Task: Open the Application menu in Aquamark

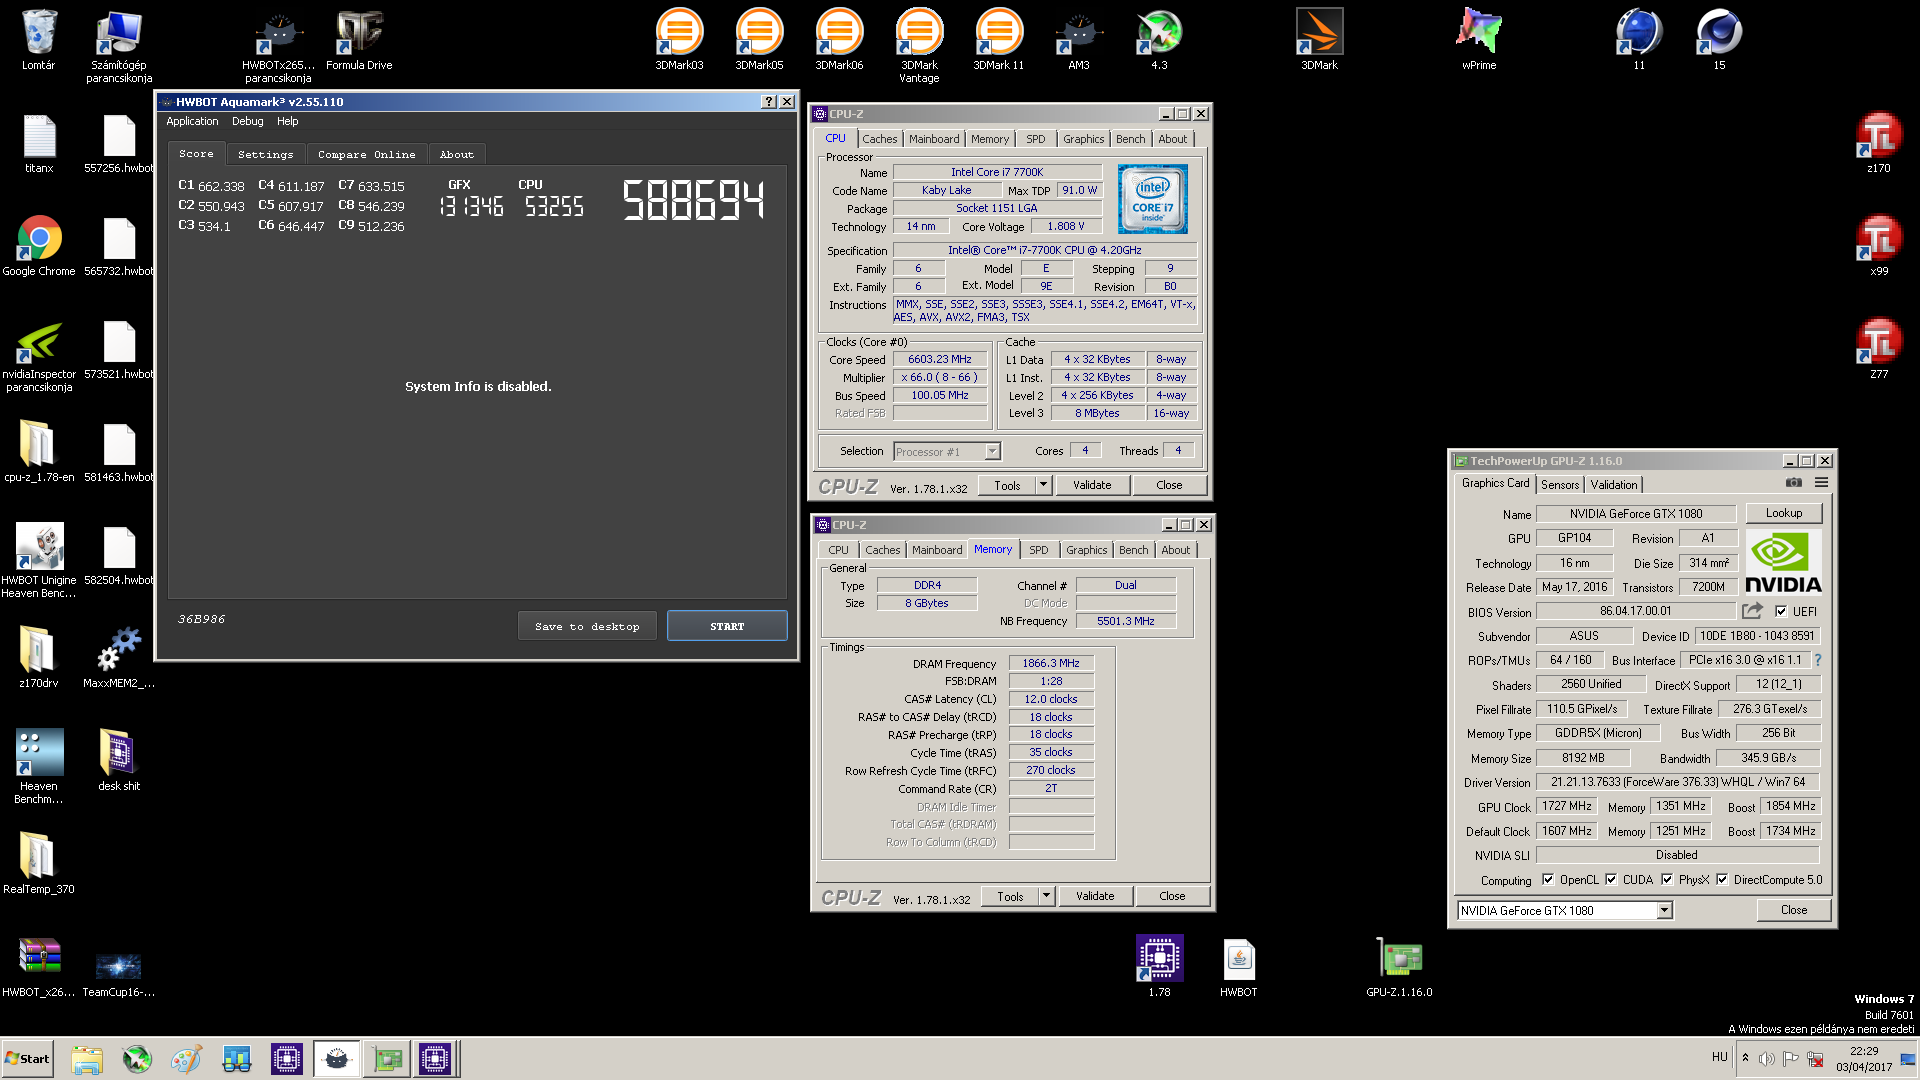Action: [192, 121]
